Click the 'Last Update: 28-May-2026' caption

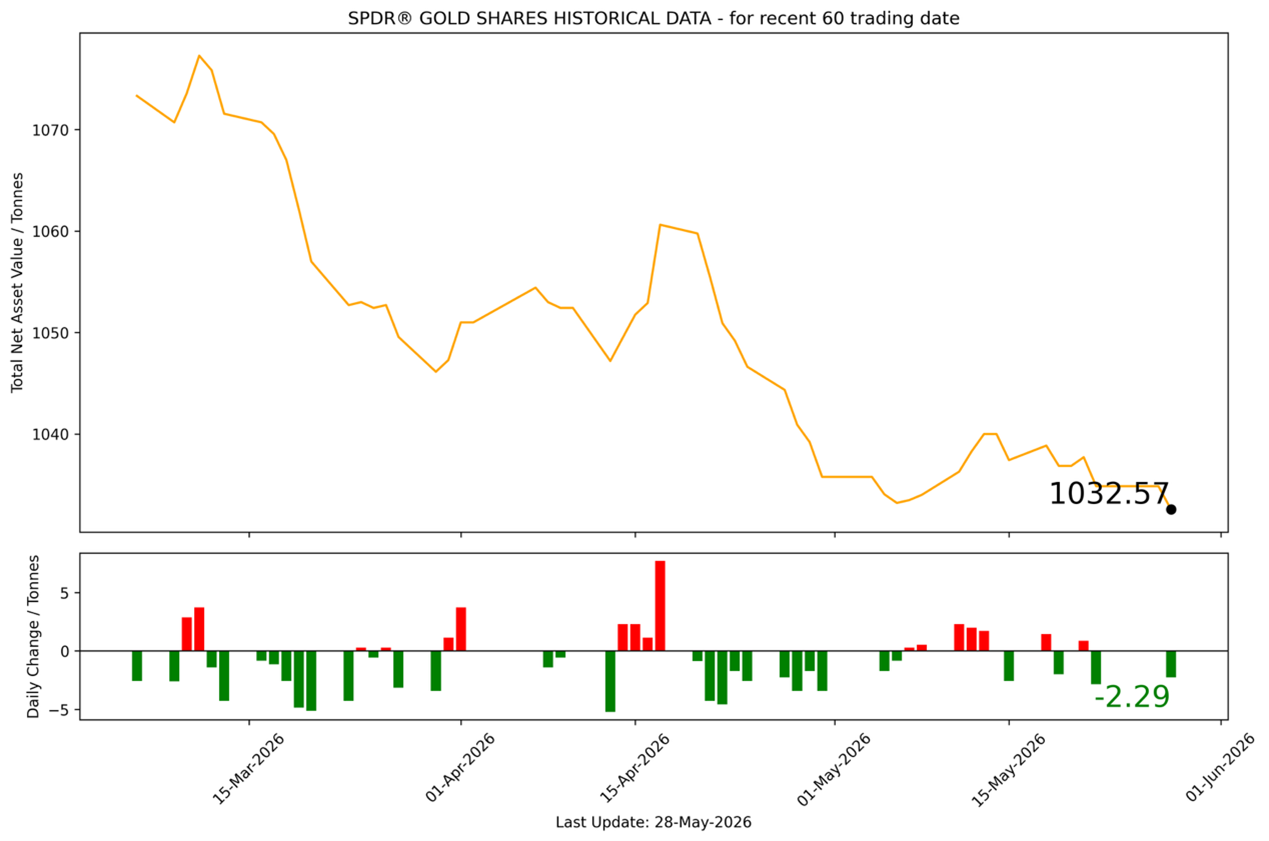[x=653, y=822]
